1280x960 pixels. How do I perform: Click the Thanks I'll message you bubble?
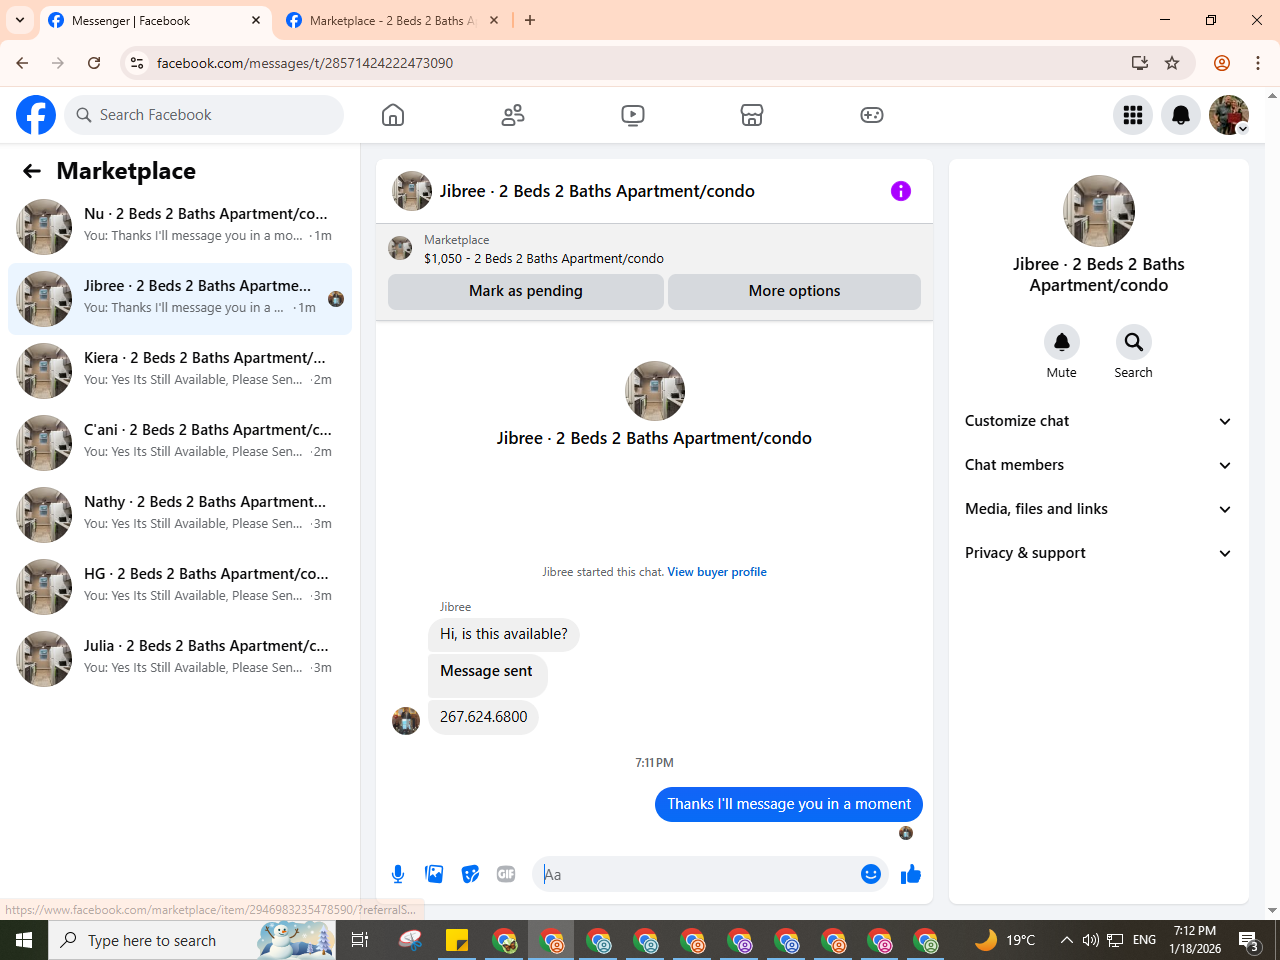click(789, 804)
